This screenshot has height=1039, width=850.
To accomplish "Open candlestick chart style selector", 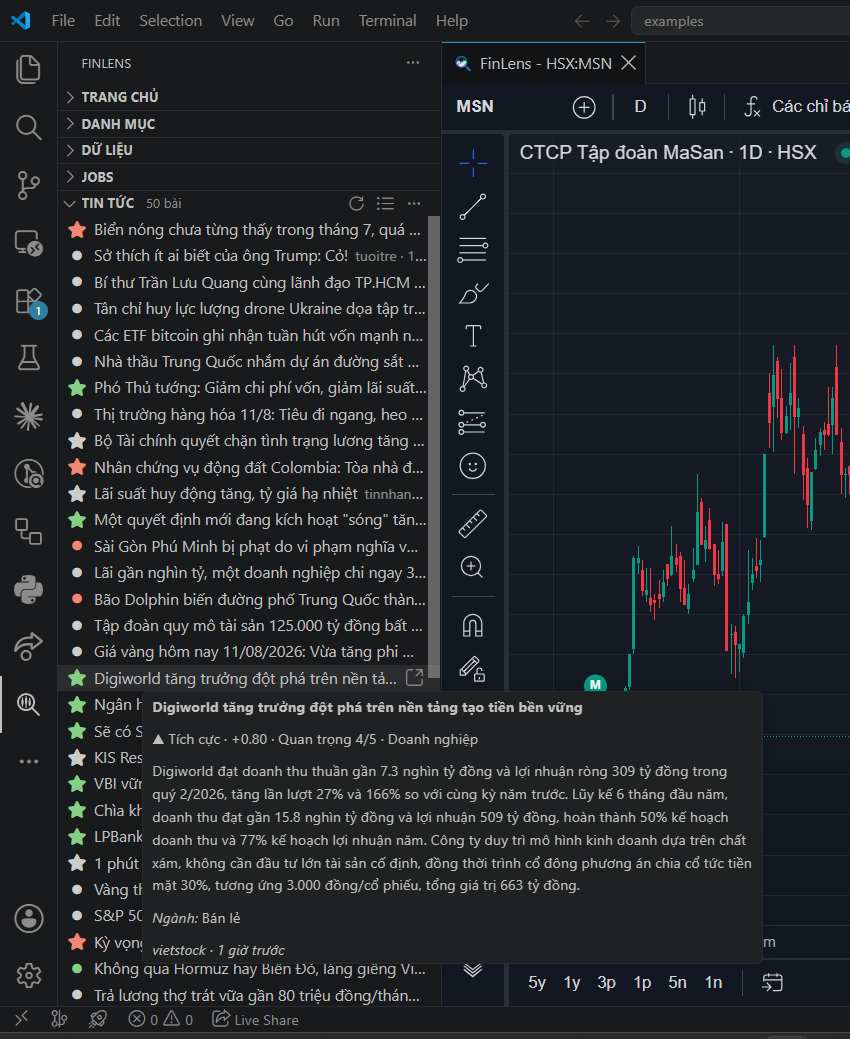I will 697,107.
